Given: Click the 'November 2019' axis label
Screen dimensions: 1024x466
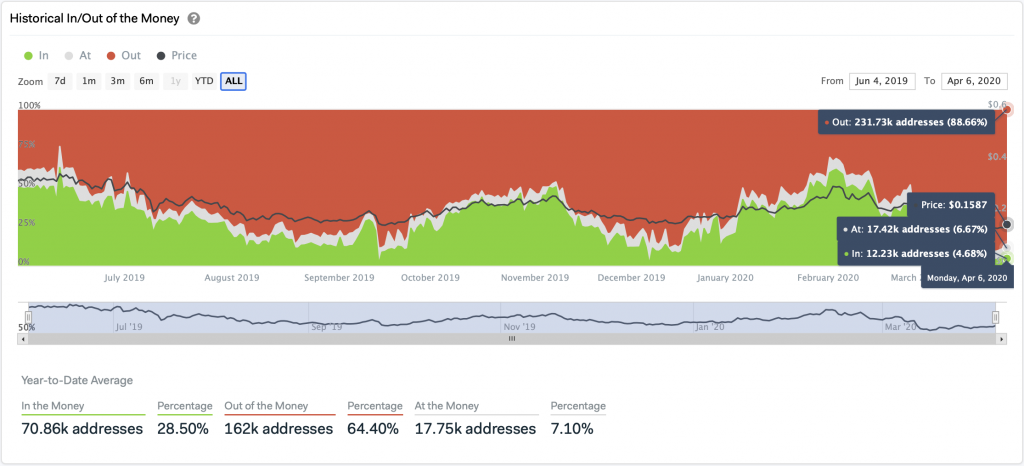Looking at the screenshot, I should [x=535, y=277].
